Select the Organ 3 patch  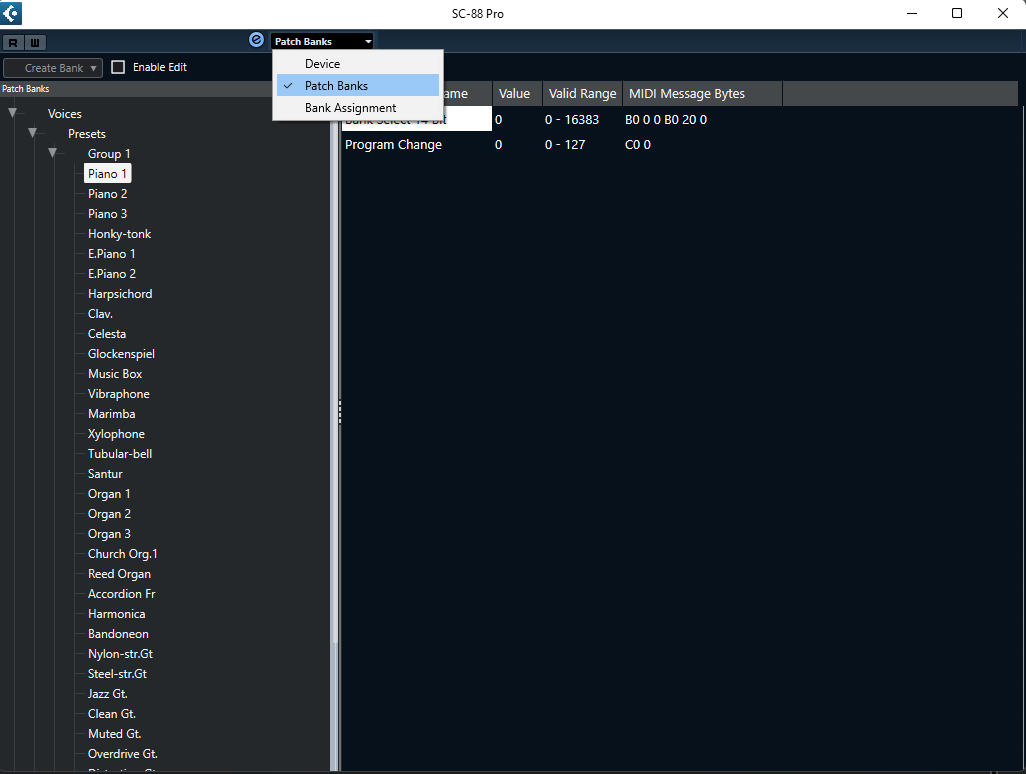[x=109, y=534]
